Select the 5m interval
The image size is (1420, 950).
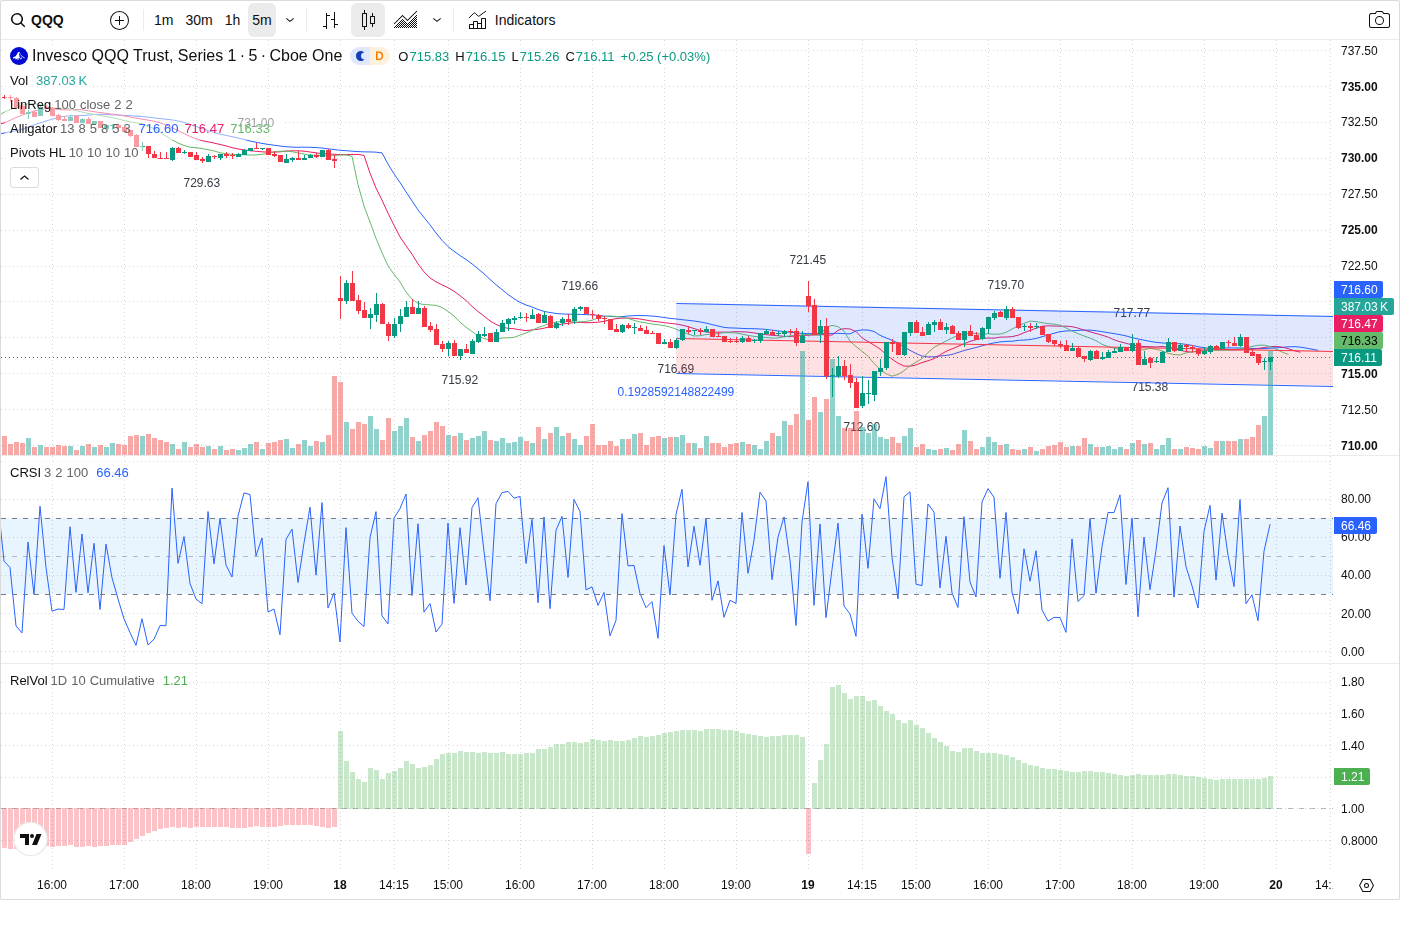coord(262,20)
